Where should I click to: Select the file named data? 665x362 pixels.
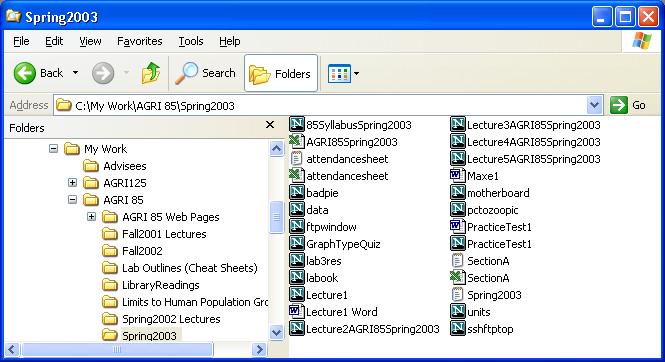(x=317, y=210)
